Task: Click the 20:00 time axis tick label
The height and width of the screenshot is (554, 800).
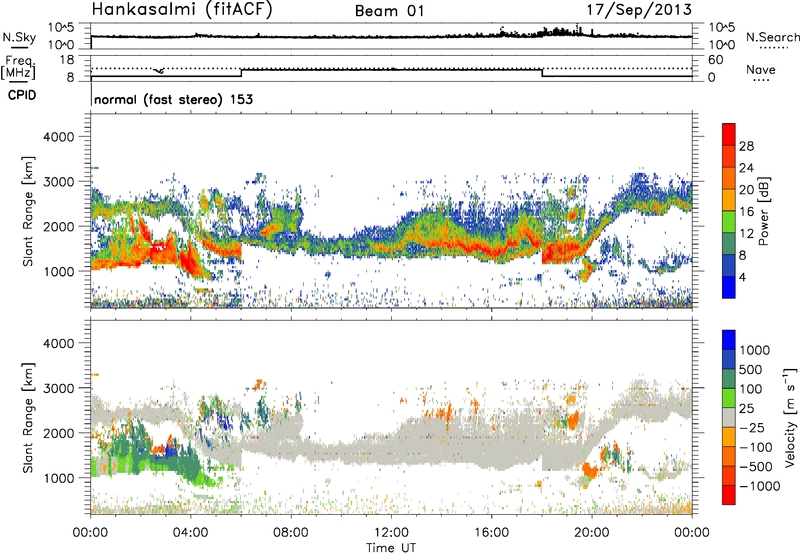Action: click(x=591, y=533)
